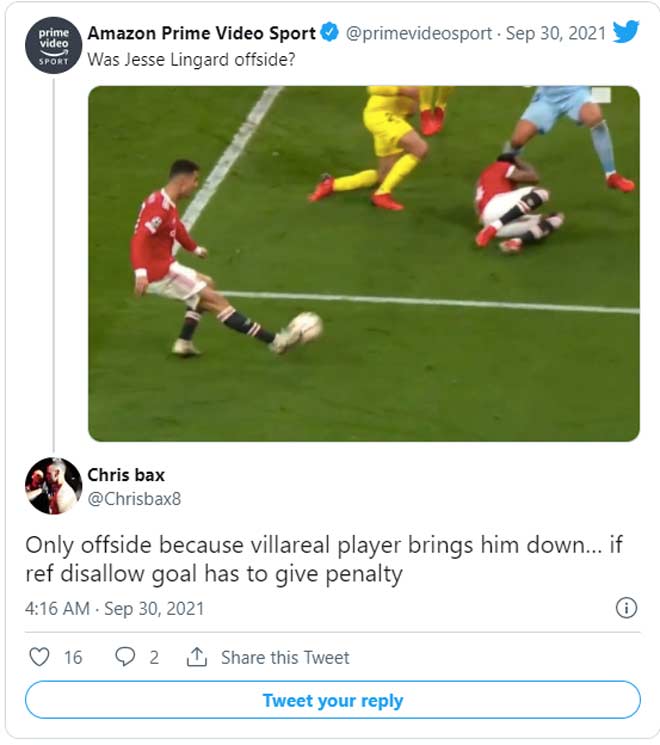
Task: Click the Twitter bird logo
Action: (x=625, y=32)
